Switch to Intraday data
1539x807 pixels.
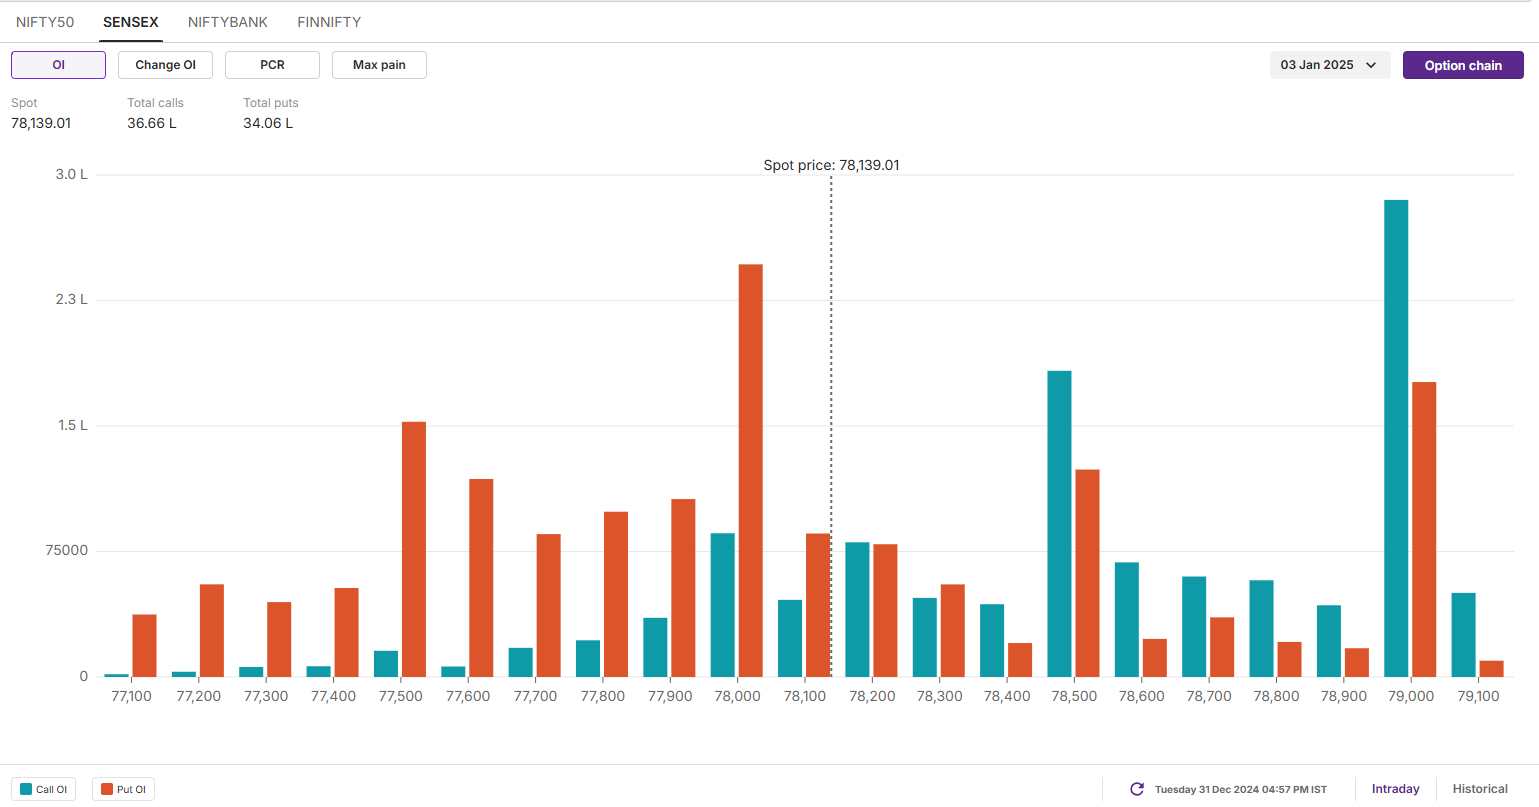coord(1395,789)
